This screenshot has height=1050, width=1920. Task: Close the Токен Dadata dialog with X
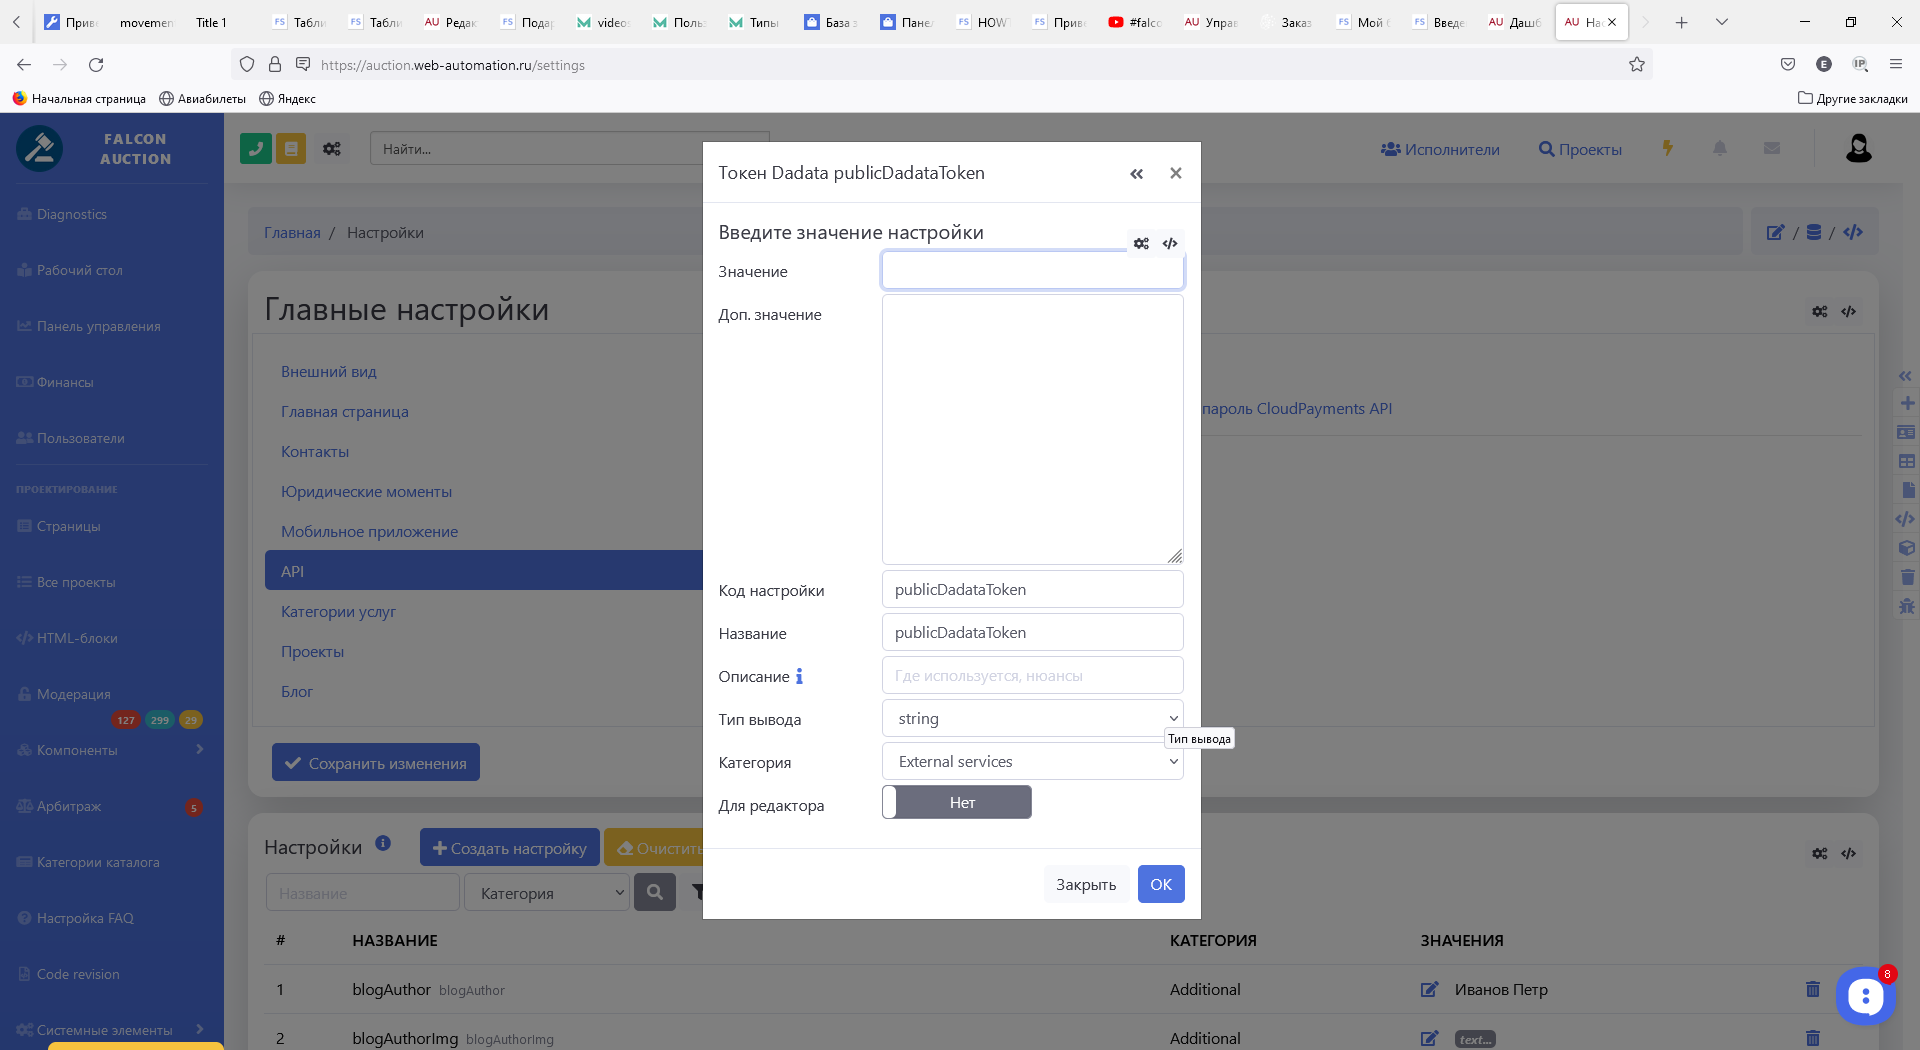(x=1176, y=173)
